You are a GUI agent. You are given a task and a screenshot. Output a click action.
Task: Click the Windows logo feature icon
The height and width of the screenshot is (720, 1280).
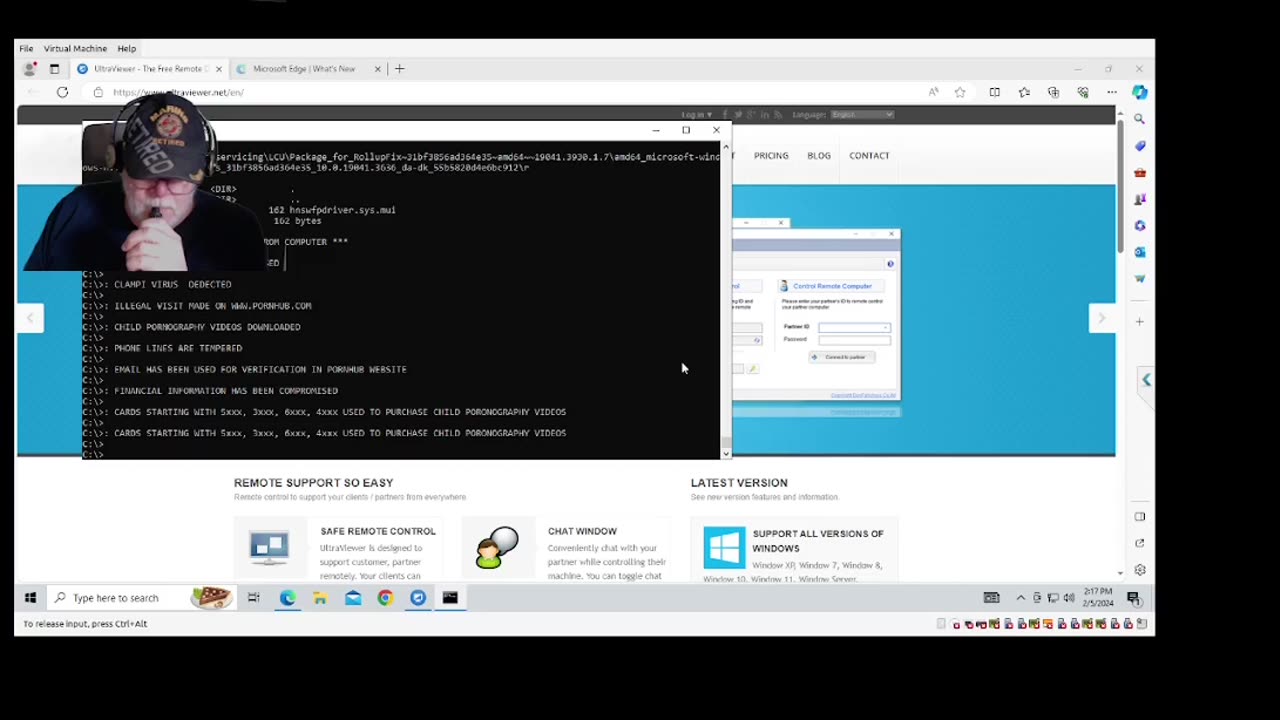click(x=724, y=548)
